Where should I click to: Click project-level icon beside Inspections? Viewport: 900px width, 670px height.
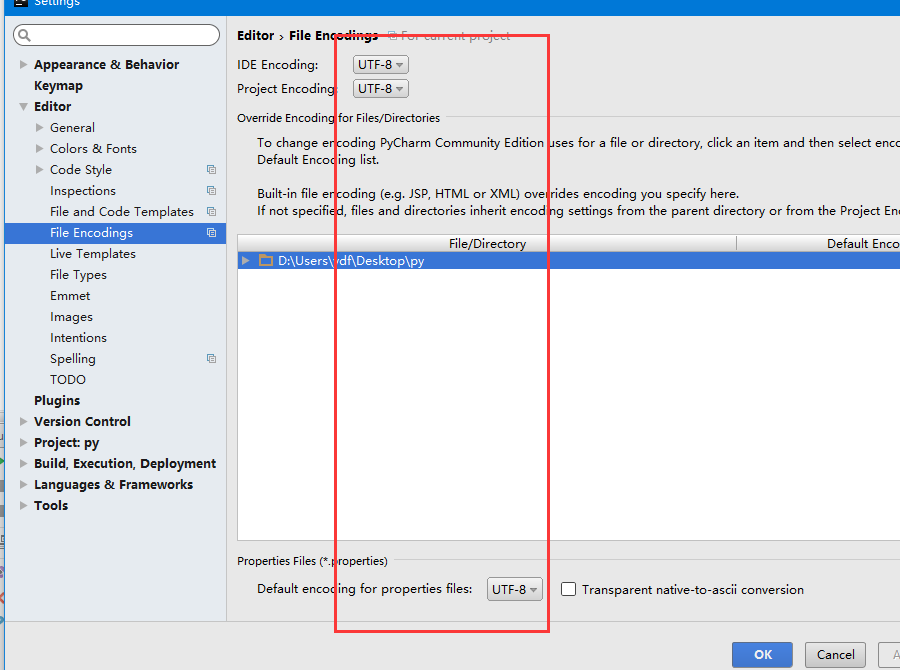211,191
